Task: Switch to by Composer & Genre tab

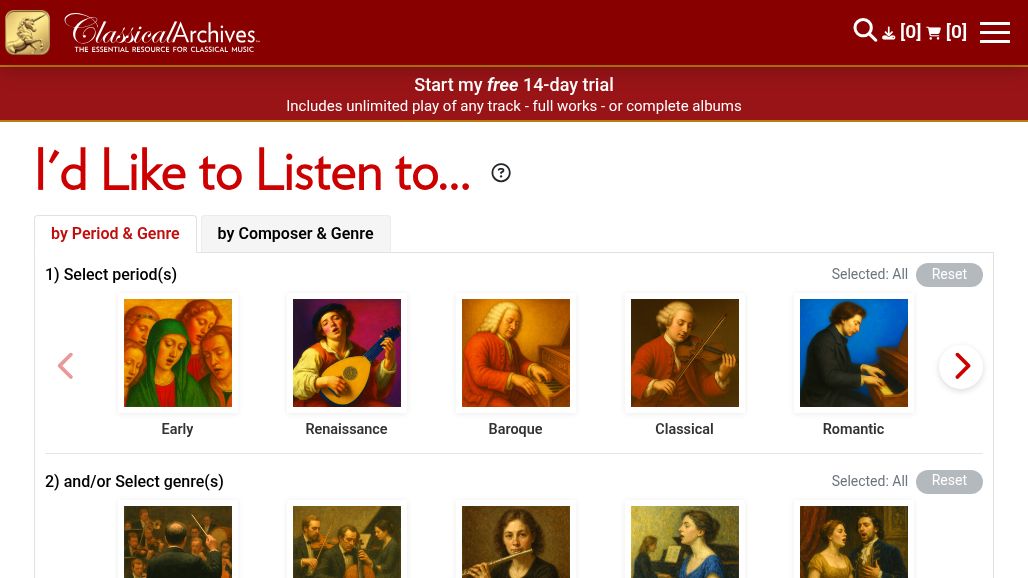Action: coord(295,234)
